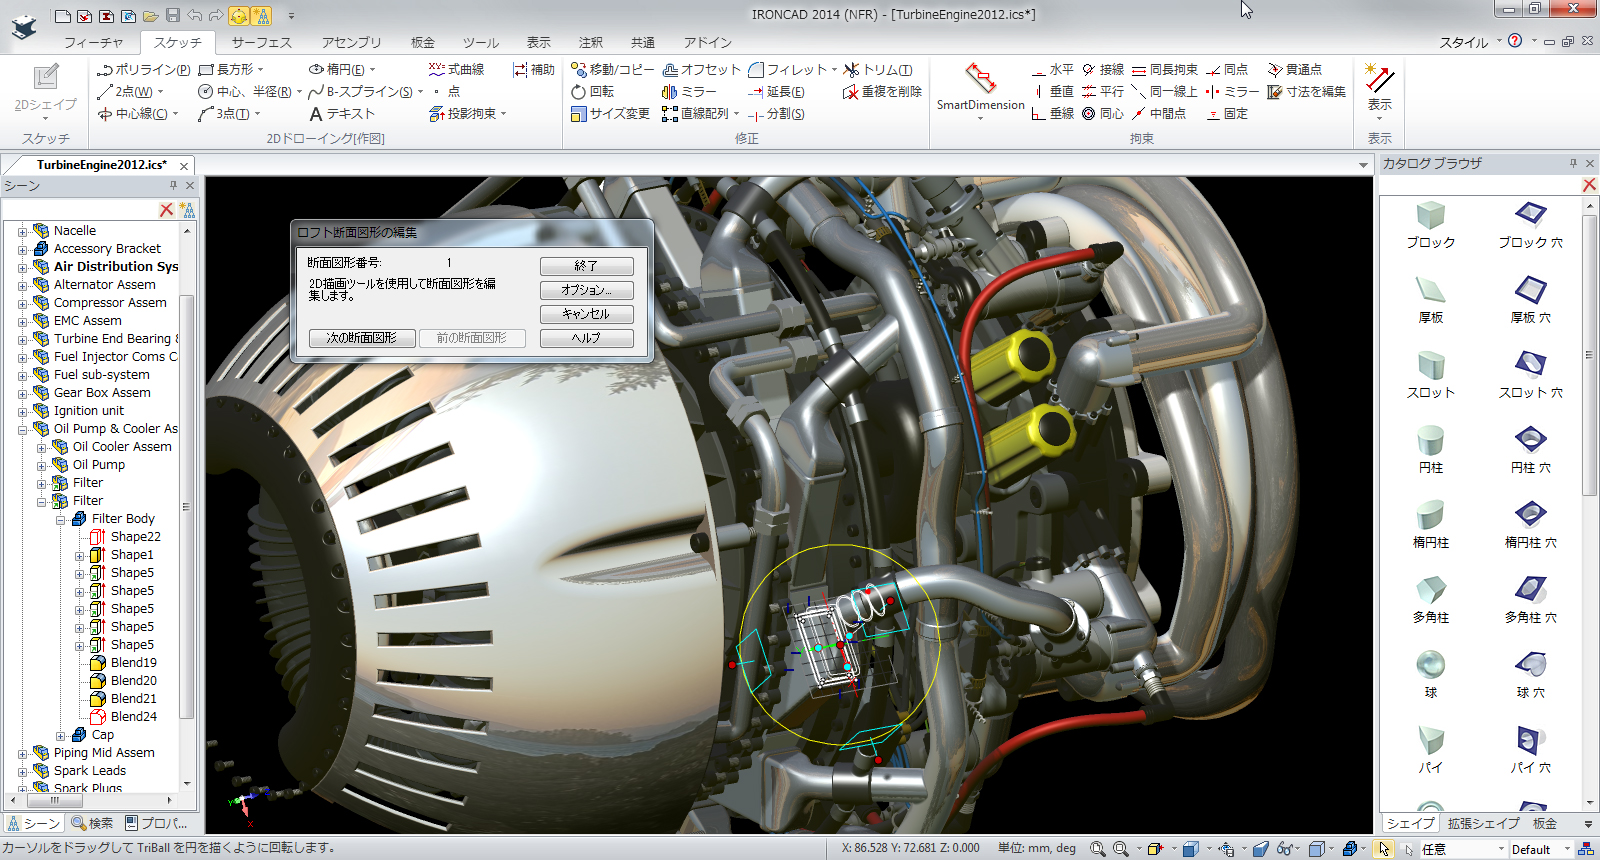The width and height of the screenshot is (1600, 860).
Task: Click the Next Section button in dialog
Action: [x=361, y=338]
